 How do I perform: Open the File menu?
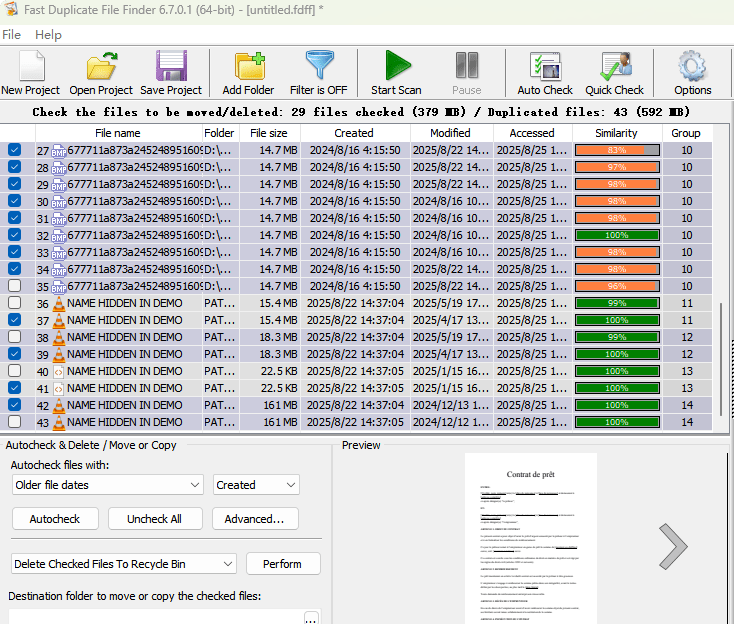(x=11, y=35)
